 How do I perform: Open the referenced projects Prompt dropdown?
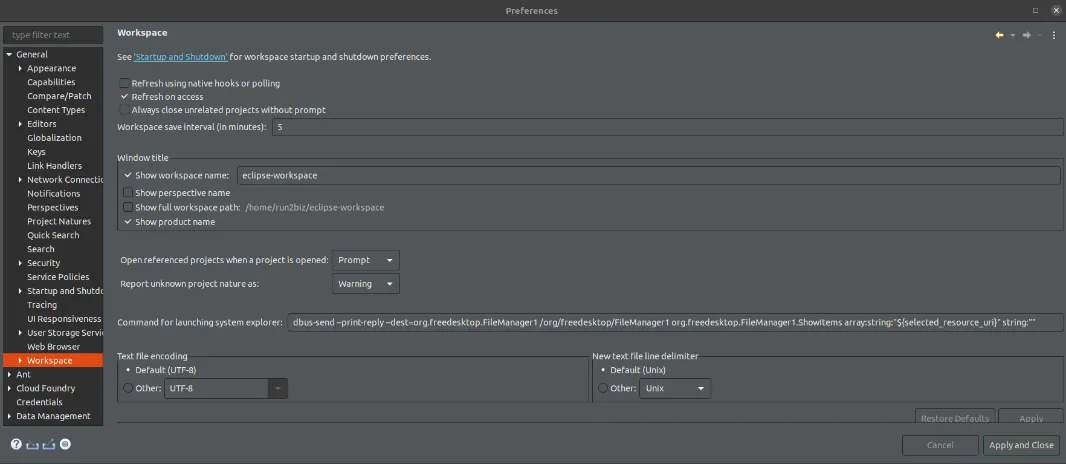(365, 260)
